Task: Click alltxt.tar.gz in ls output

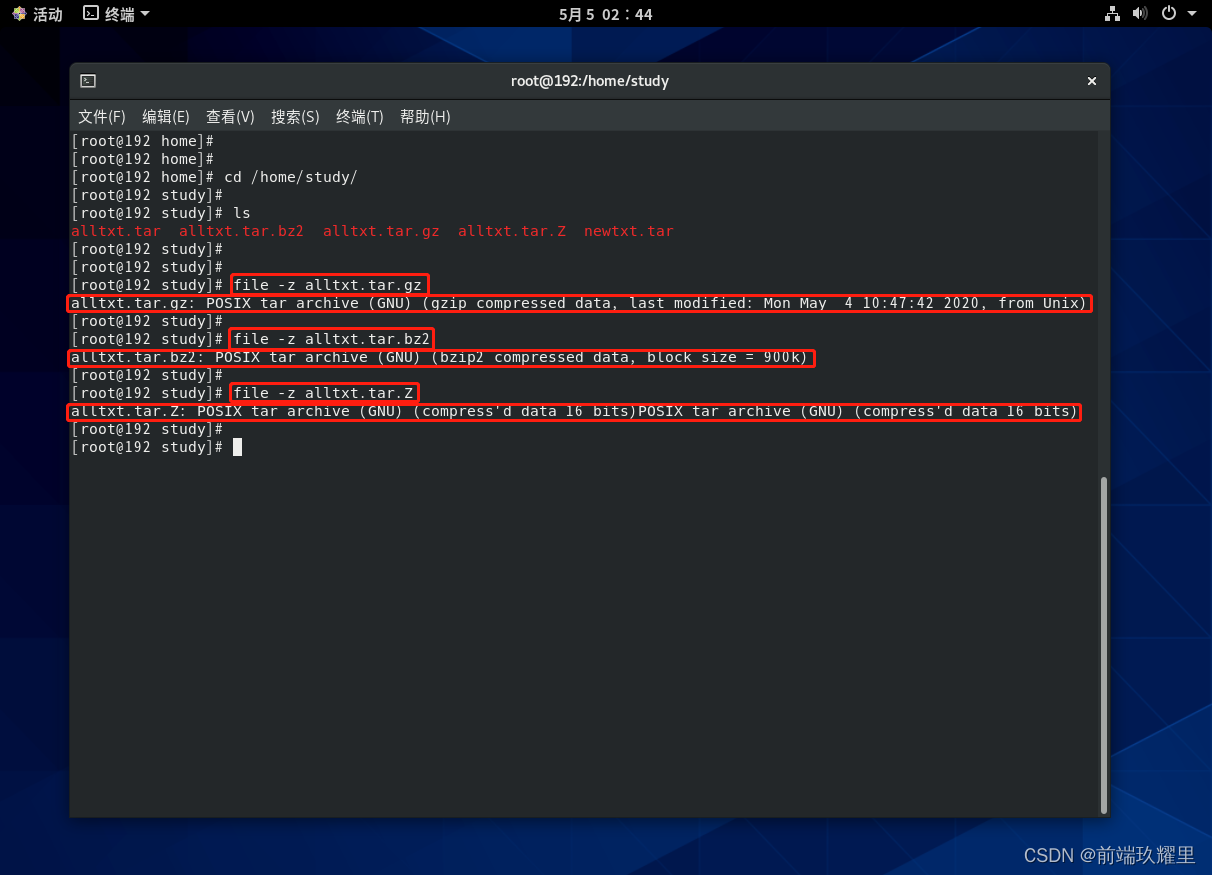Action: 381,231
